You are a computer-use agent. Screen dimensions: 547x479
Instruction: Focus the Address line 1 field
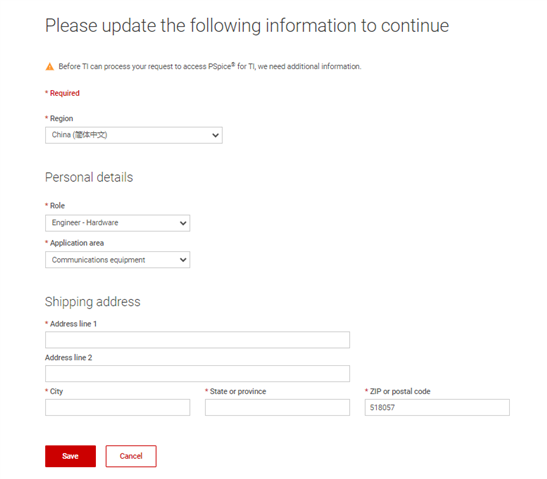coord(197,339)
